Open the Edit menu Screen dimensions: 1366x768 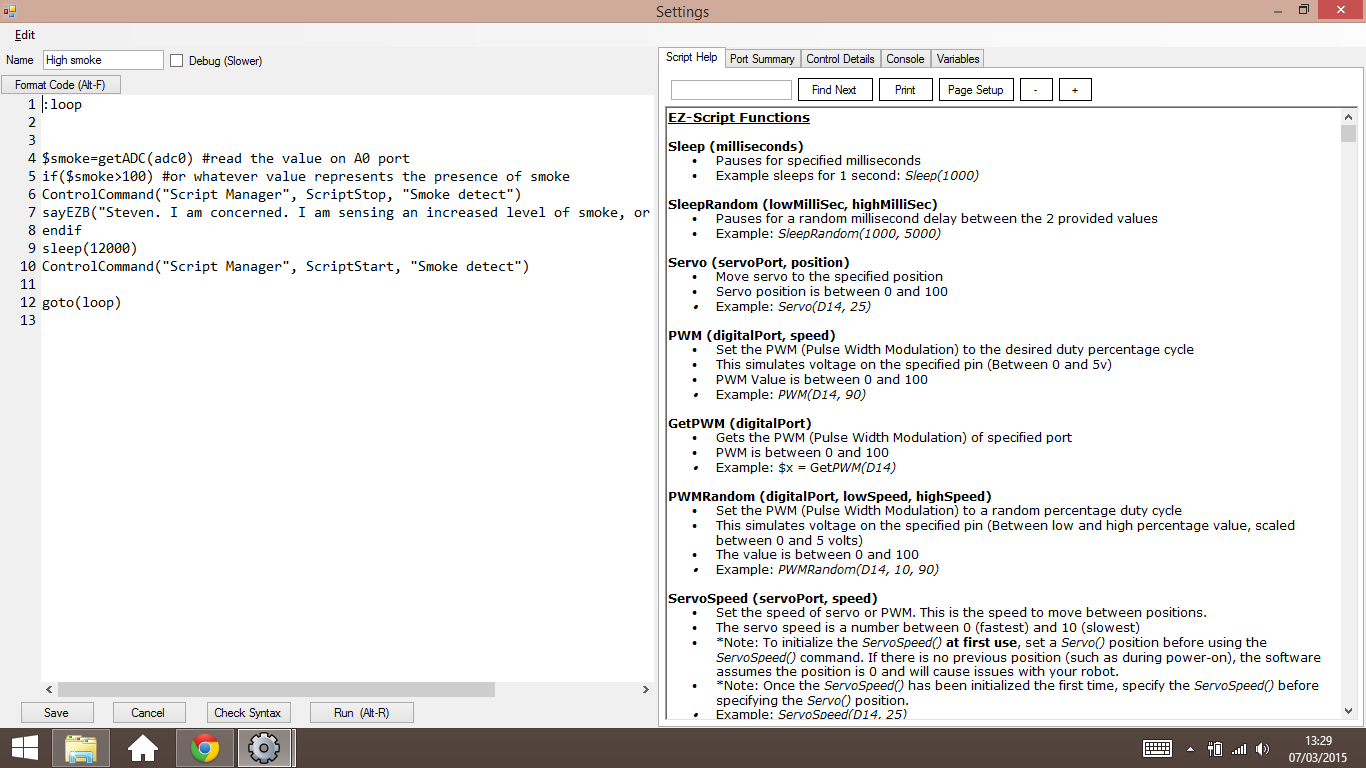tap(24, 35)
